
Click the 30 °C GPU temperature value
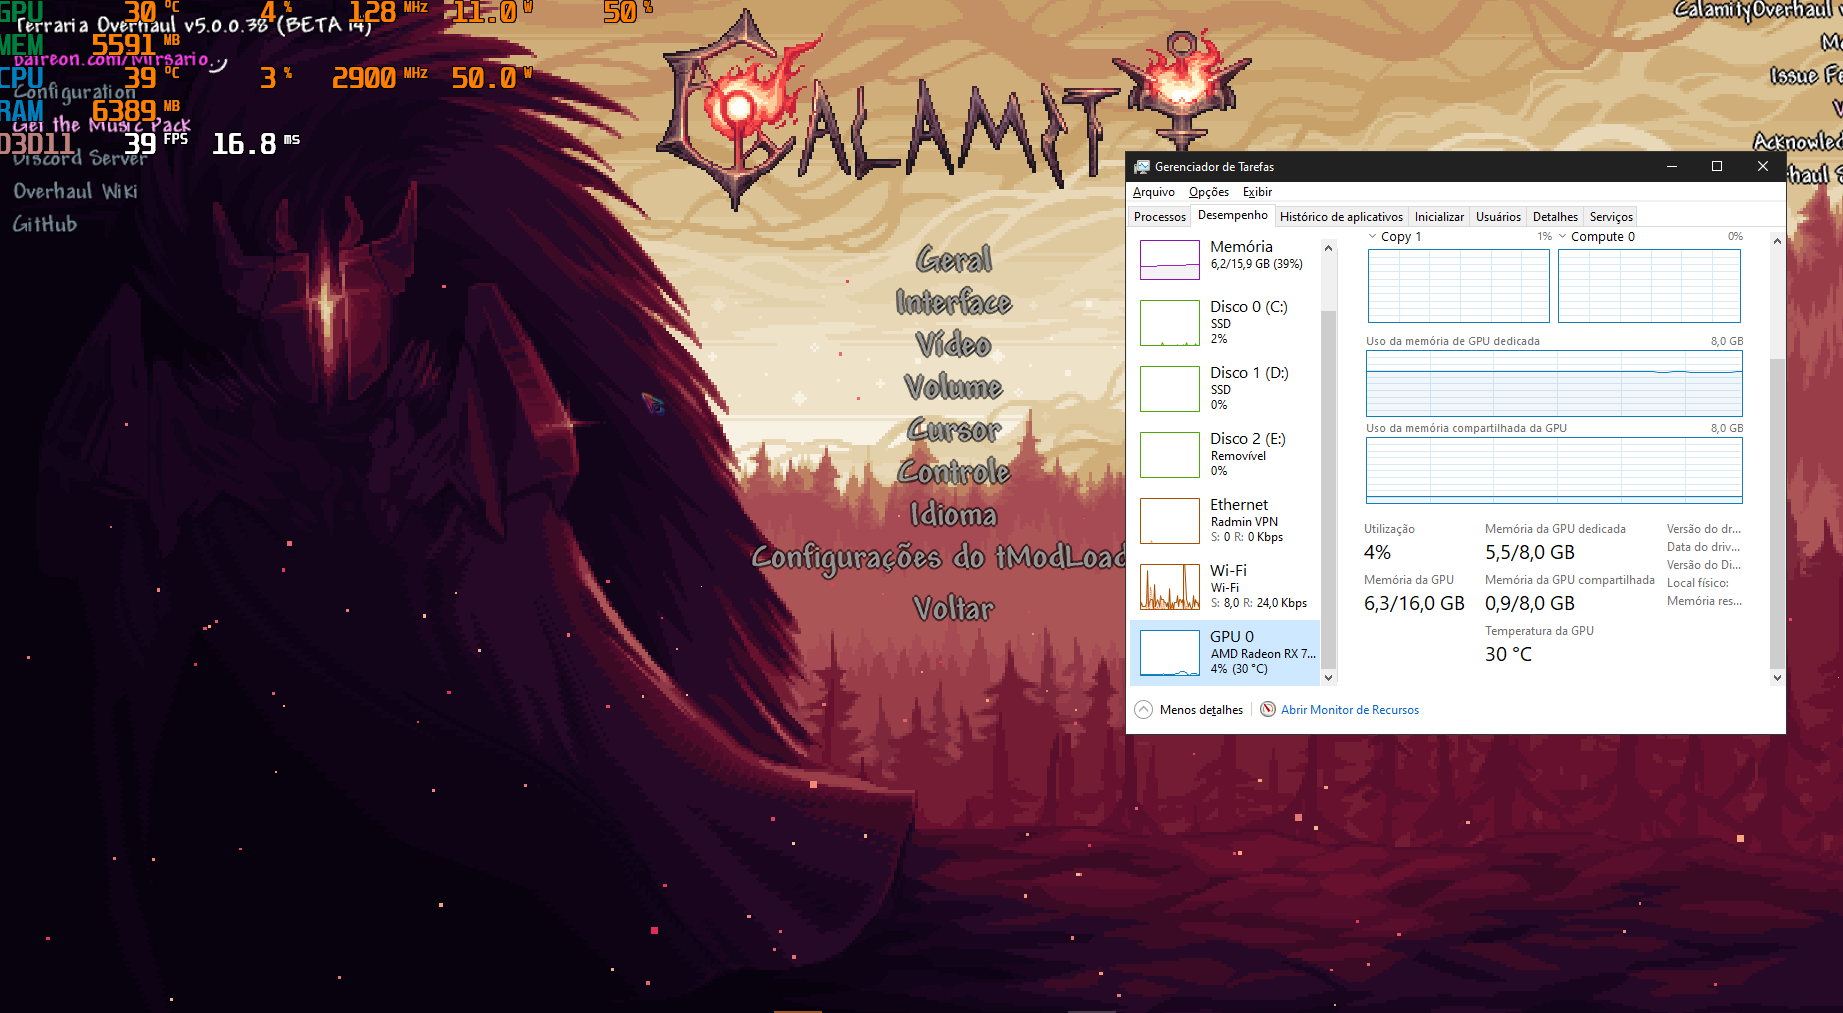[x=1508, y=654]
